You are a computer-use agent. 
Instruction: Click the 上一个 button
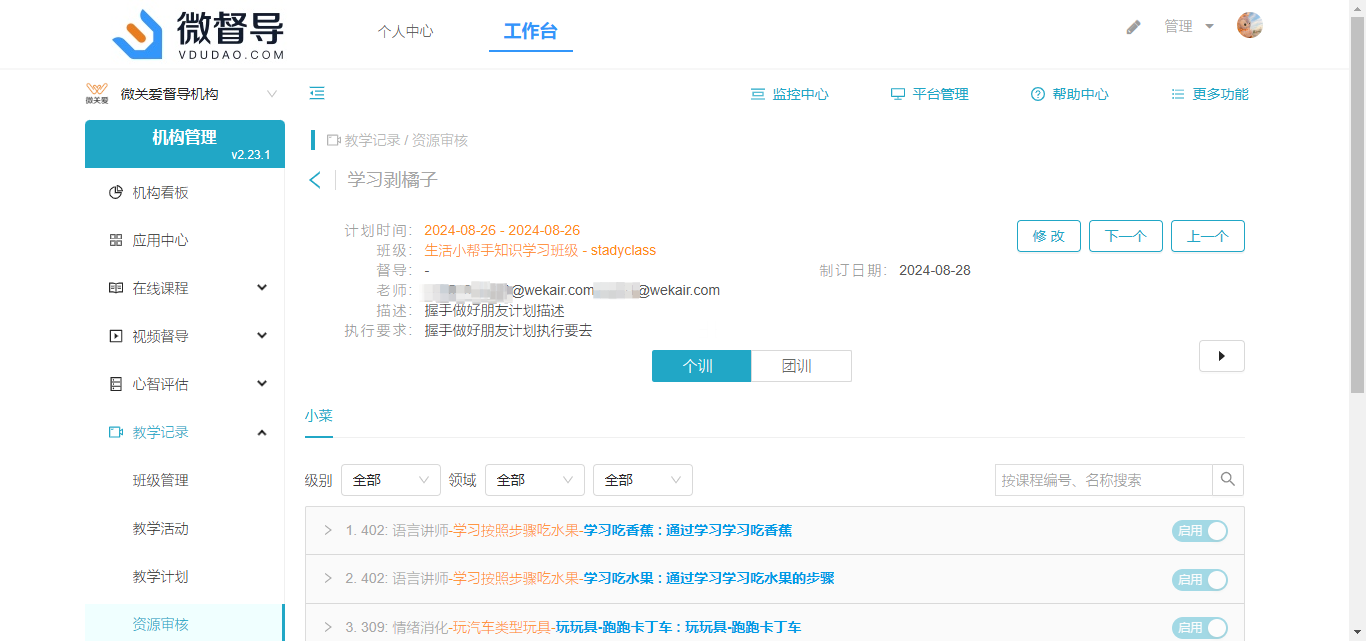tap(1208, 236)
